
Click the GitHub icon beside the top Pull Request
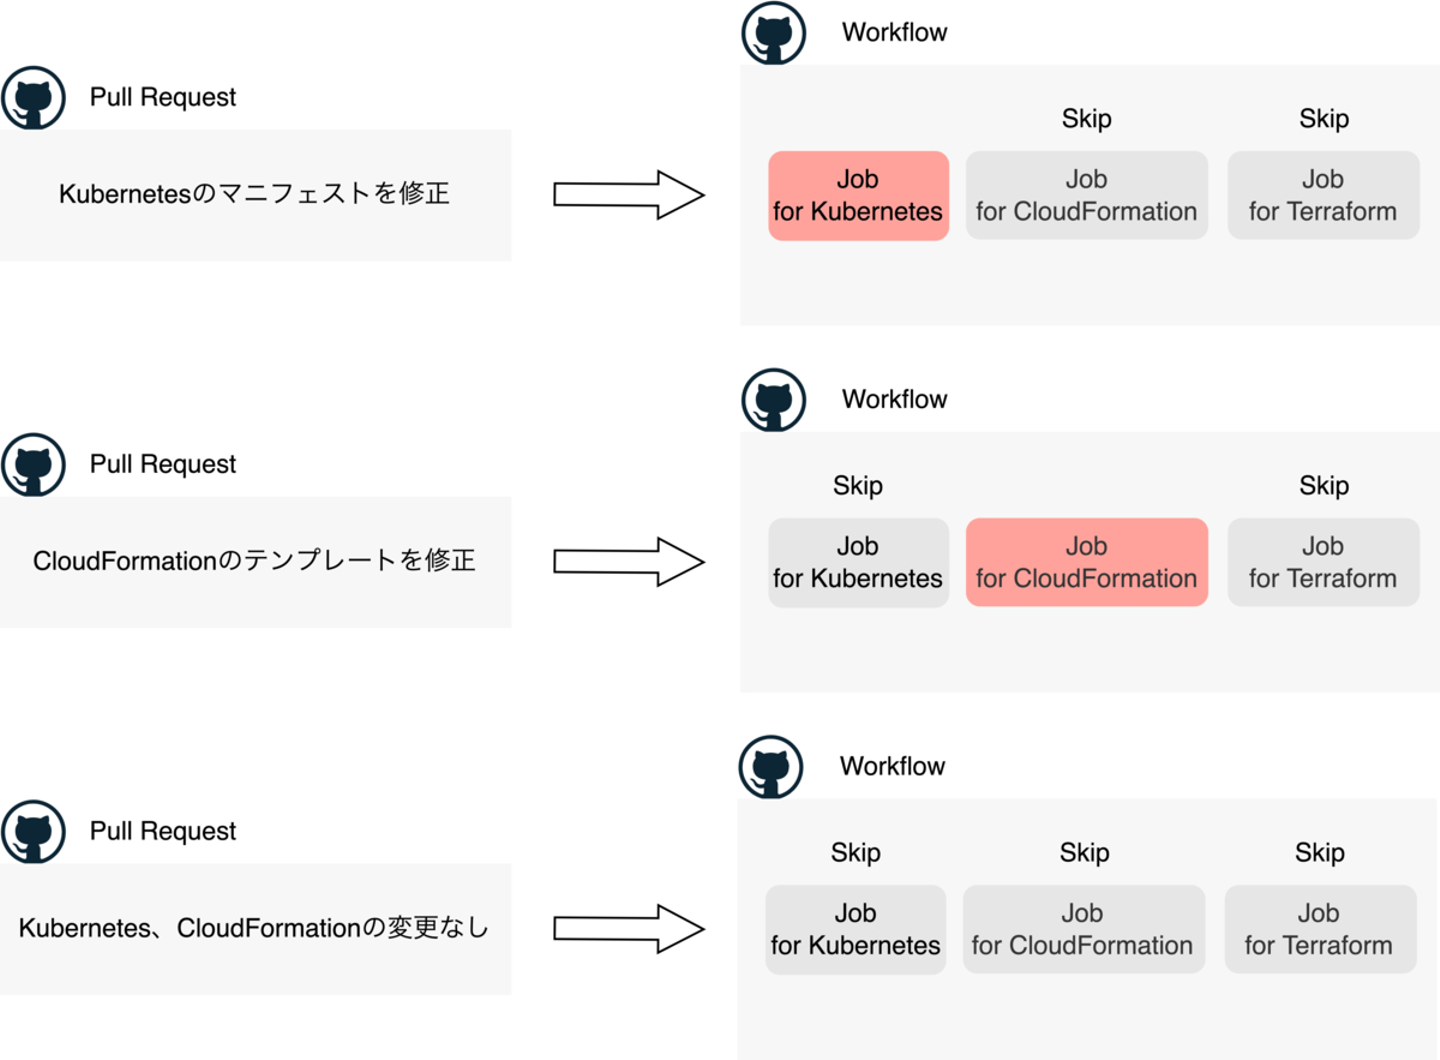[x=34, y=98]
